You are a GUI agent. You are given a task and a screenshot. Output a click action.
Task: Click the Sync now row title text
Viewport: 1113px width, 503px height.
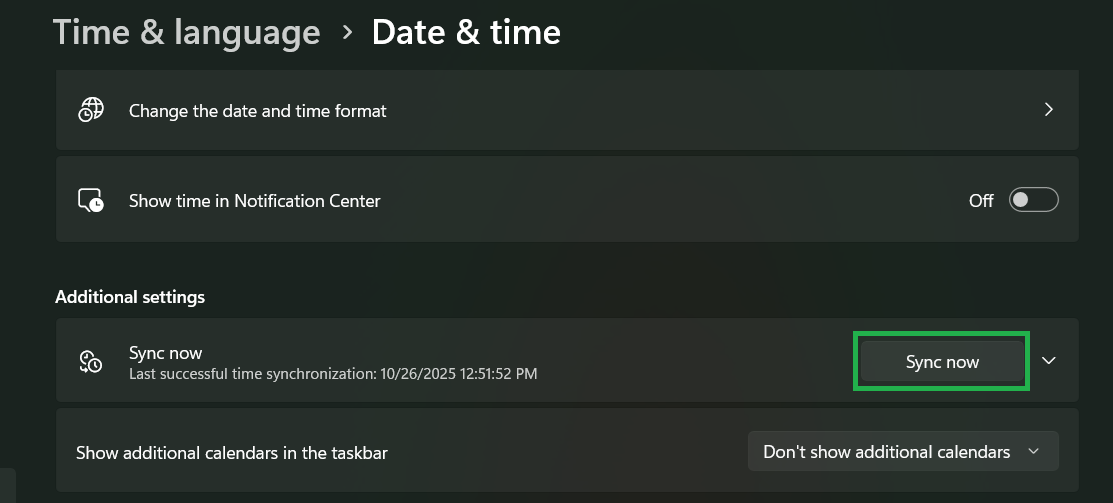click(166, 353)
